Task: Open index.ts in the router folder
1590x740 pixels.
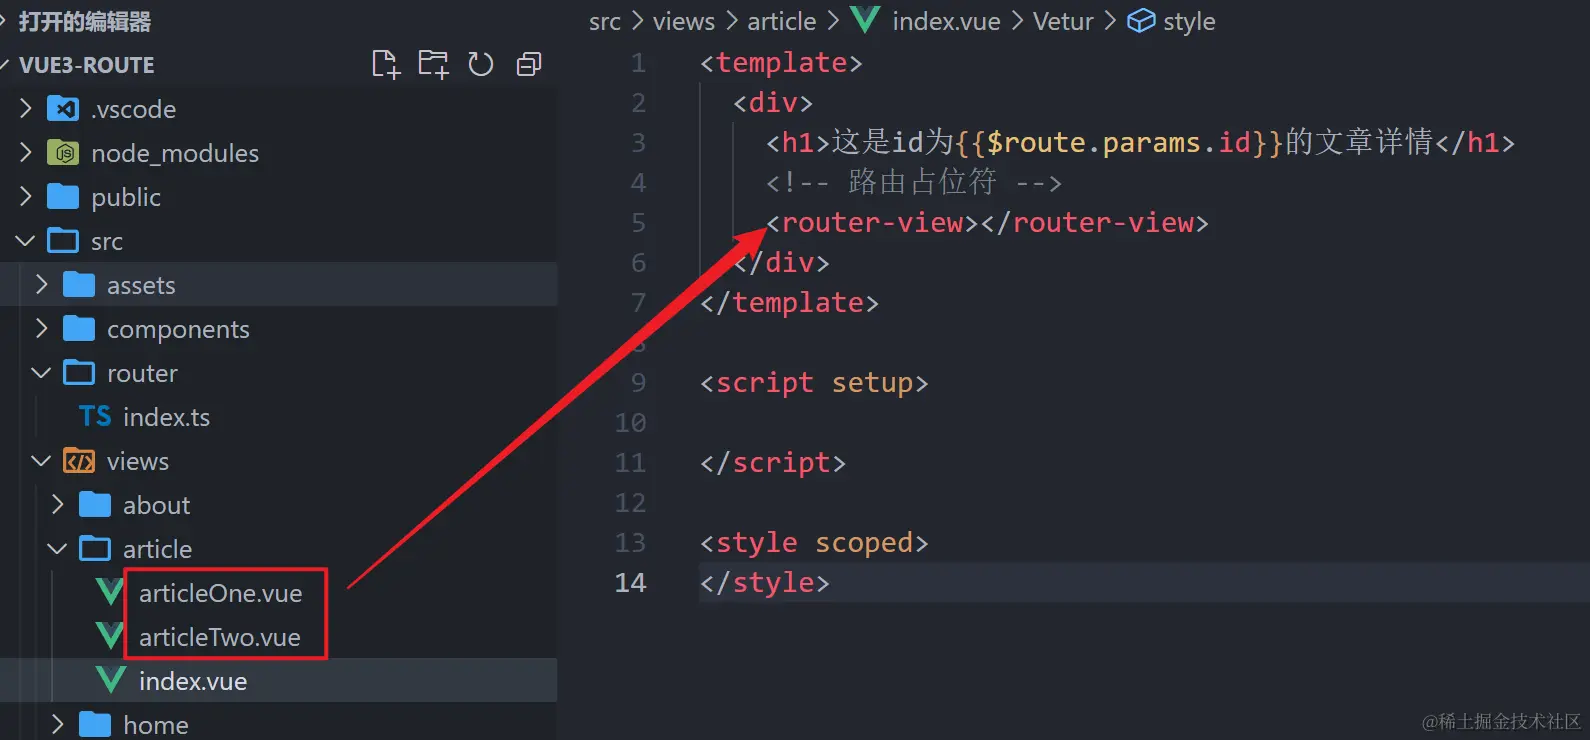Action: tap(166, 416)
